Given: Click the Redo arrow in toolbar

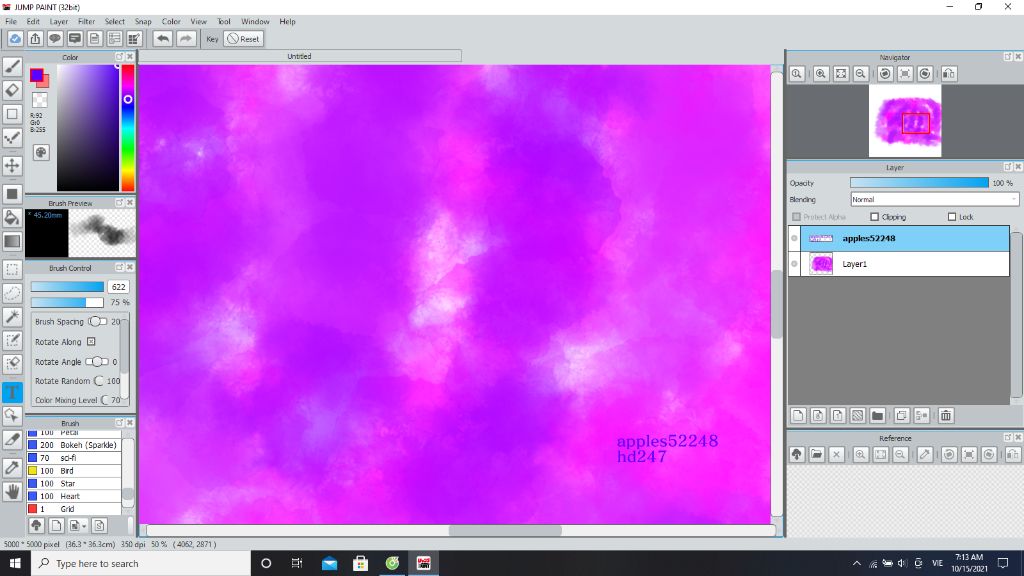Looking at the screenshot, I should point(186,39).
